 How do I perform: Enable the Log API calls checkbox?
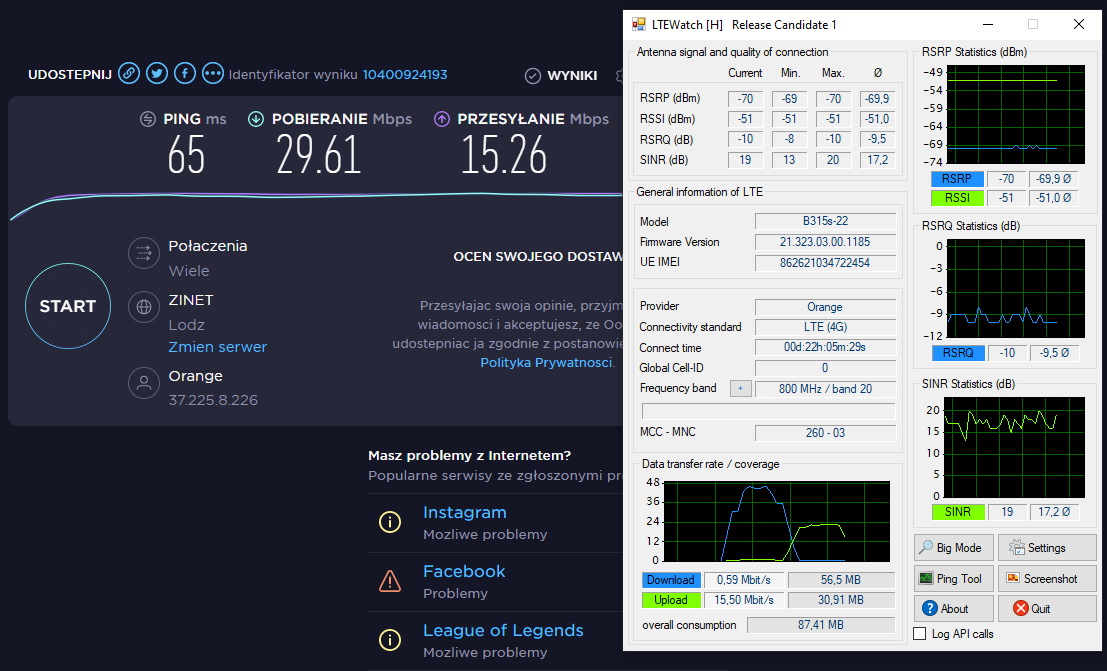point(920,634)
